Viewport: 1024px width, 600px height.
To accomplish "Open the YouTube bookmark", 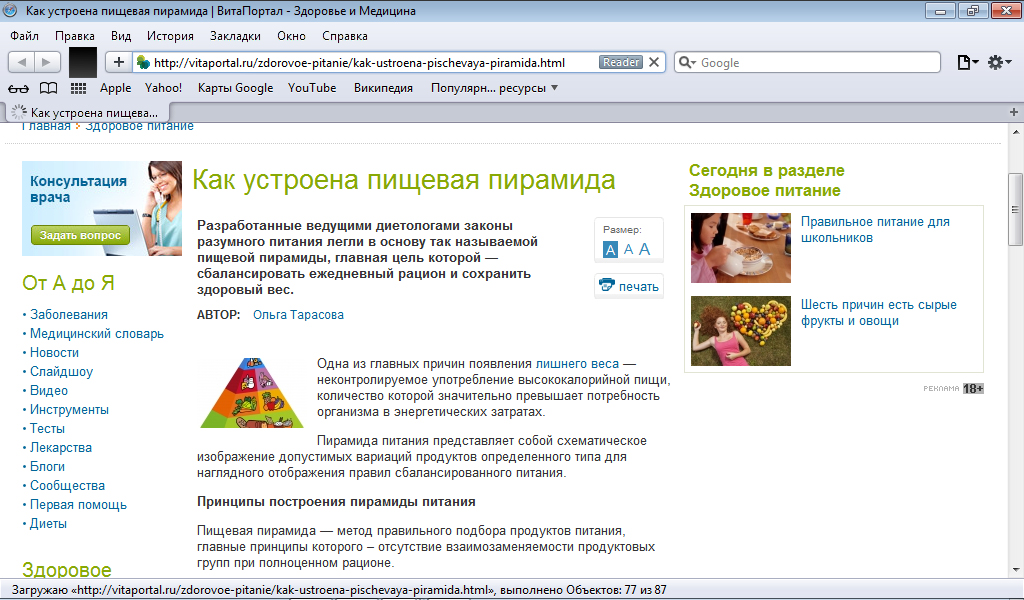I will tap(312, 88).
